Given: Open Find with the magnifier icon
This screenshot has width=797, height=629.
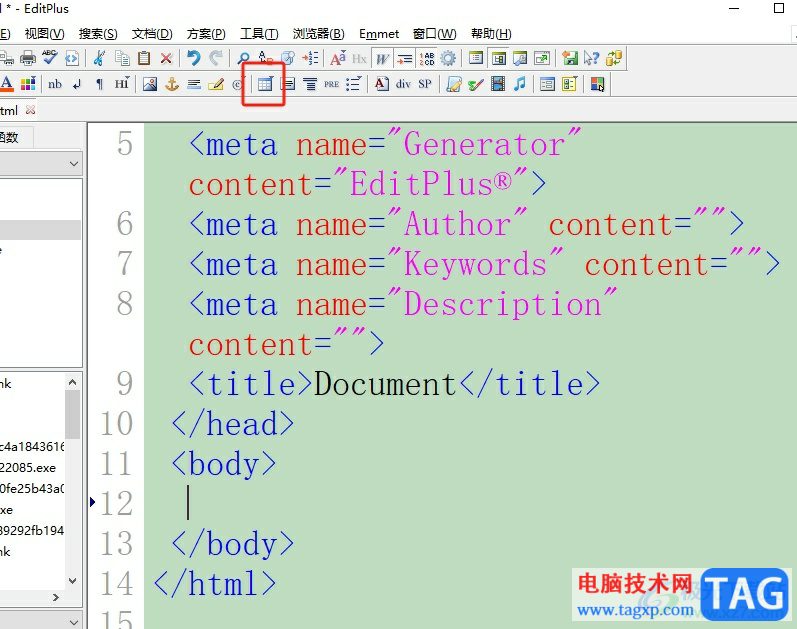Looking at the screenshot, I should [243, 58].
